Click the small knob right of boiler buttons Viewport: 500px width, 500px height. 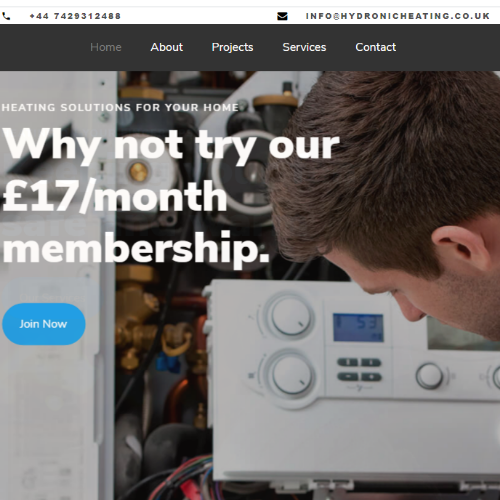pyautogui.click(x=430, y=376)
